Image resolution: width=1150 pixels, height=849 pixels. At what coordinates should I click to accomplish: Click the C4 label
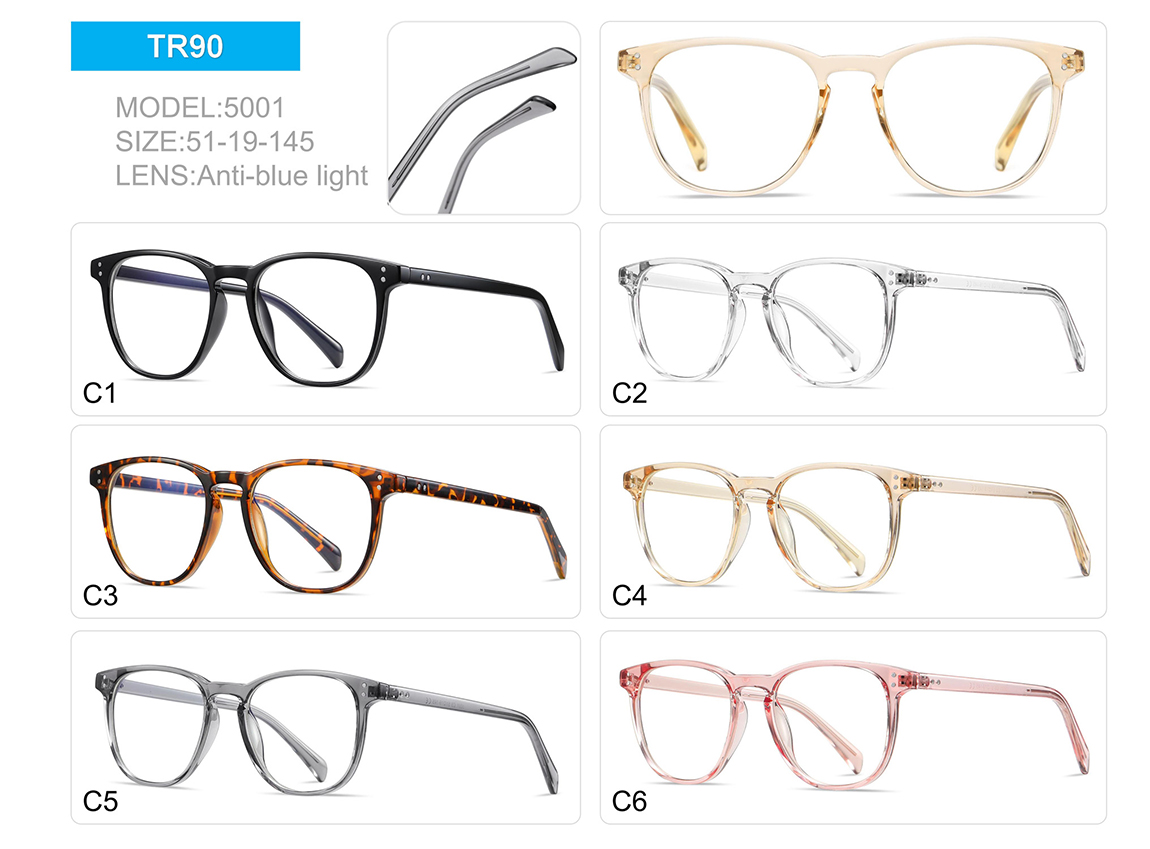point(629,596)
